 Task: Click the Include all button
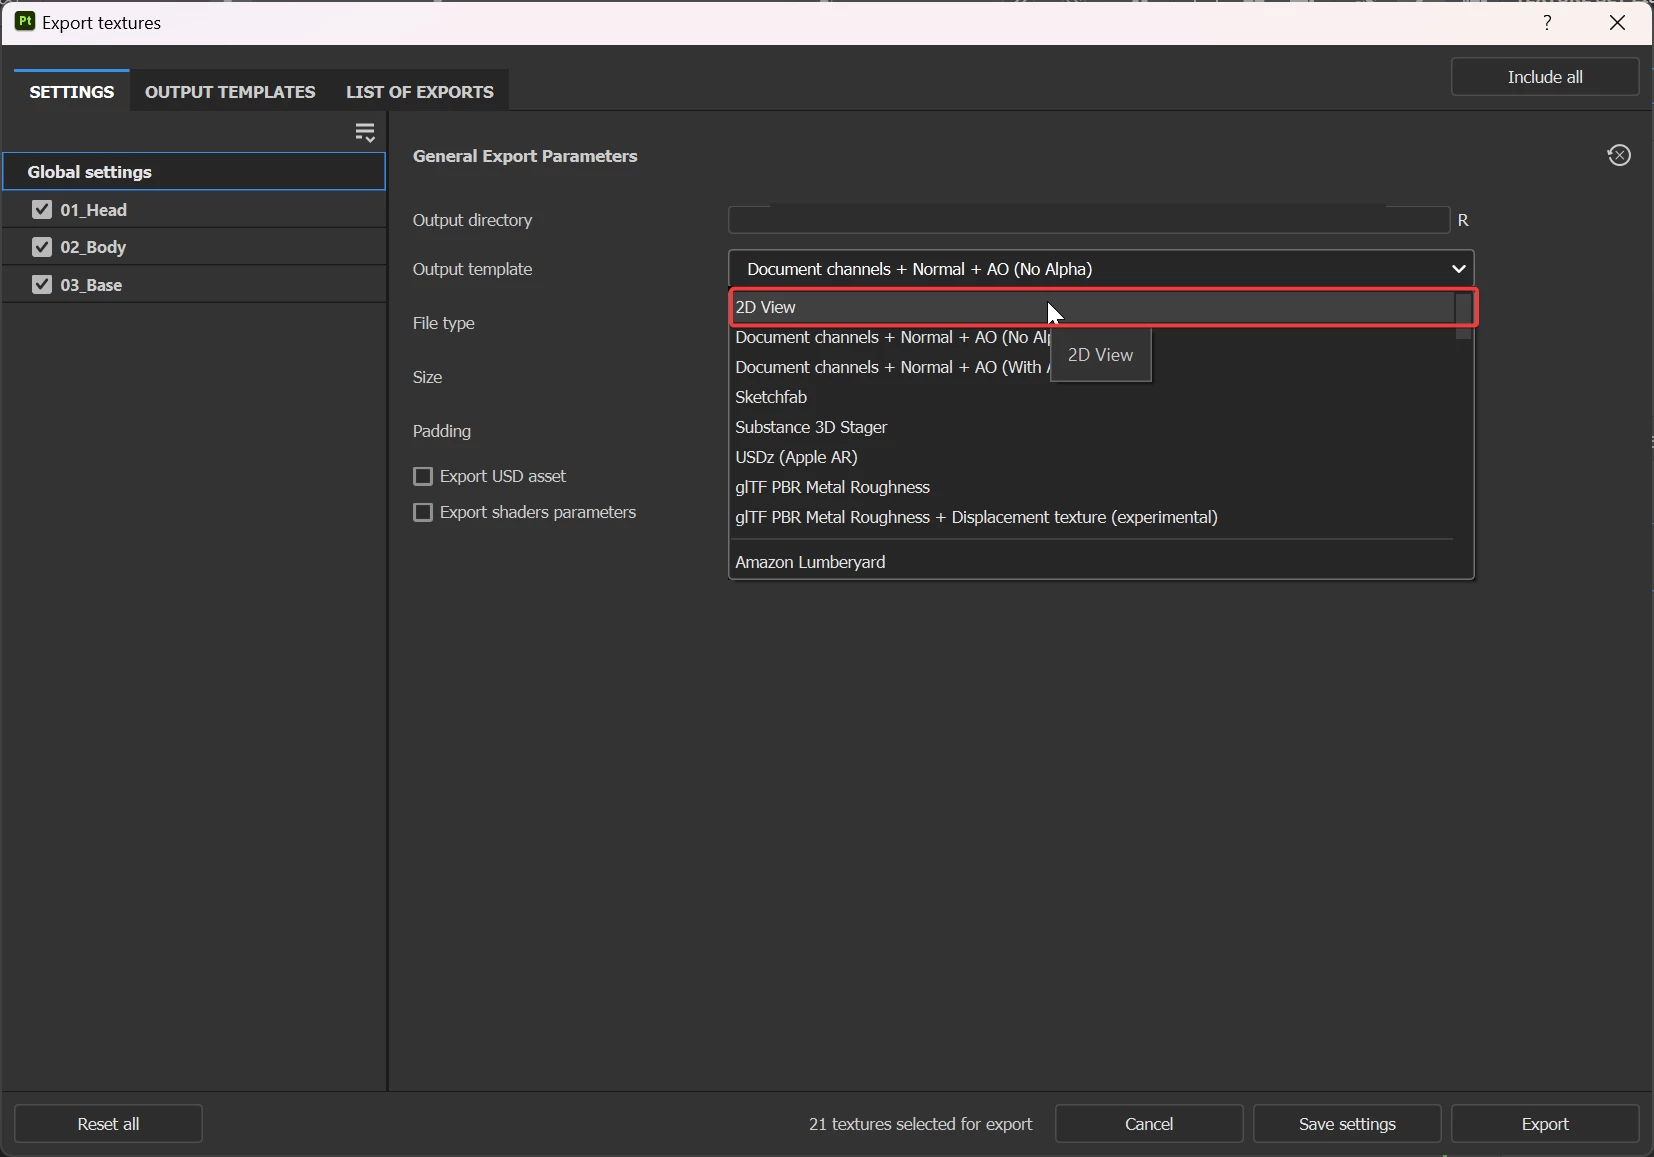pos(1545,77)
